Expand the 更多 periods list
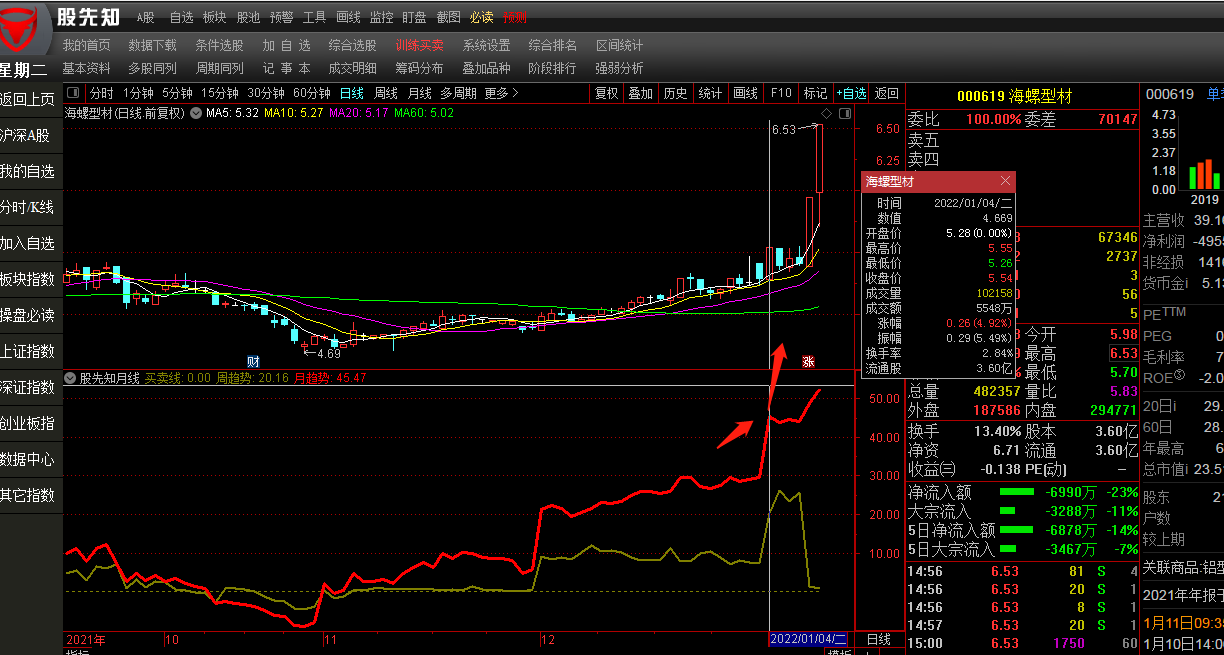 [501, 93]
